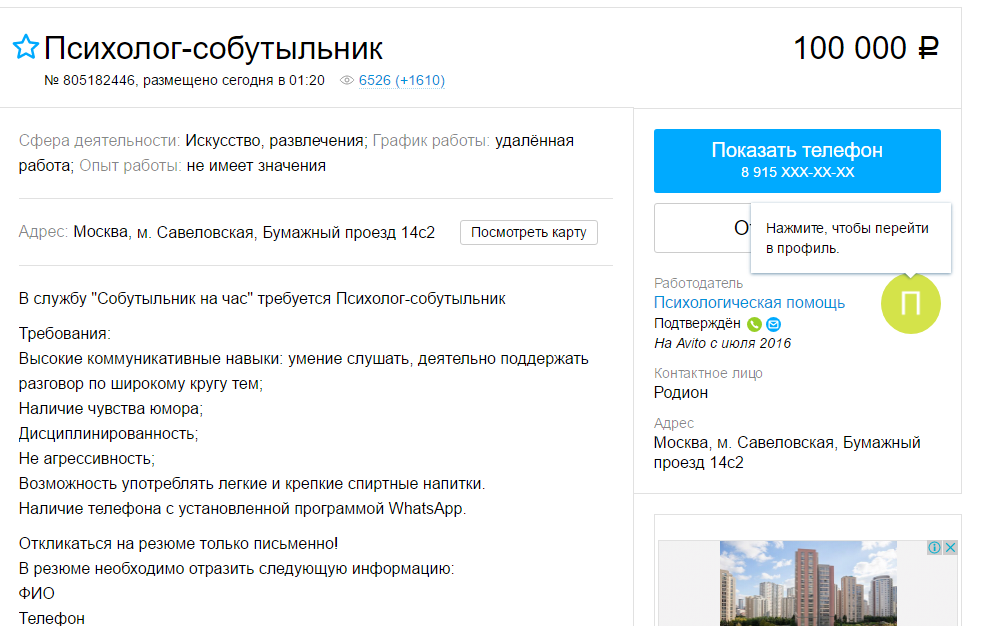Click the view counter link 6526 (+1610)
This screenshot has height=626, width=981.
[401, 81]
